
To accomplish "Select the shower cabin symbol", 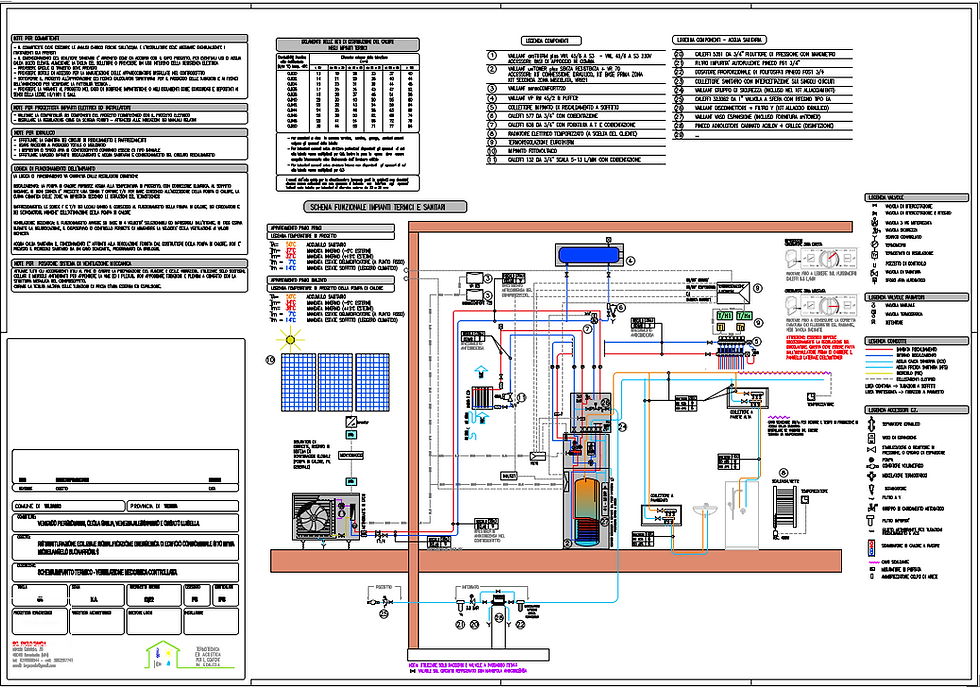I will click(742, 514).
